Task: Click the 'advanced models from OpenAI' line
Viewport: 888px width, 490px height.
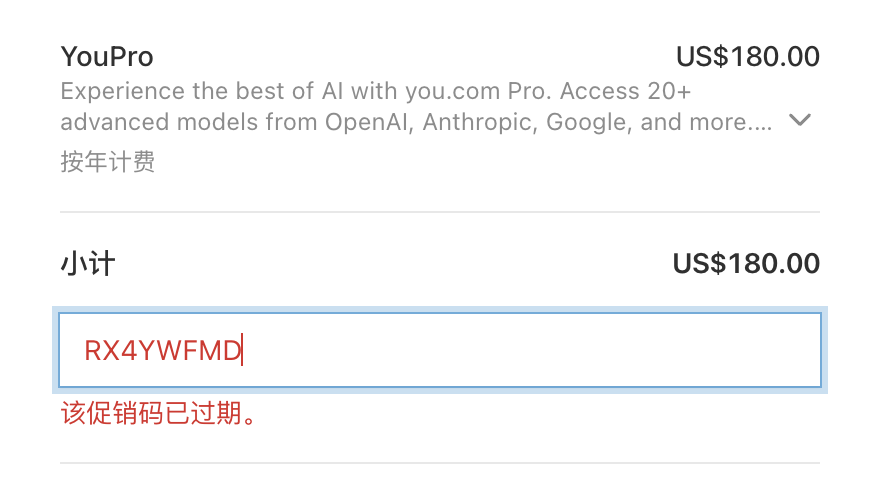Action: tap(416, 122)
